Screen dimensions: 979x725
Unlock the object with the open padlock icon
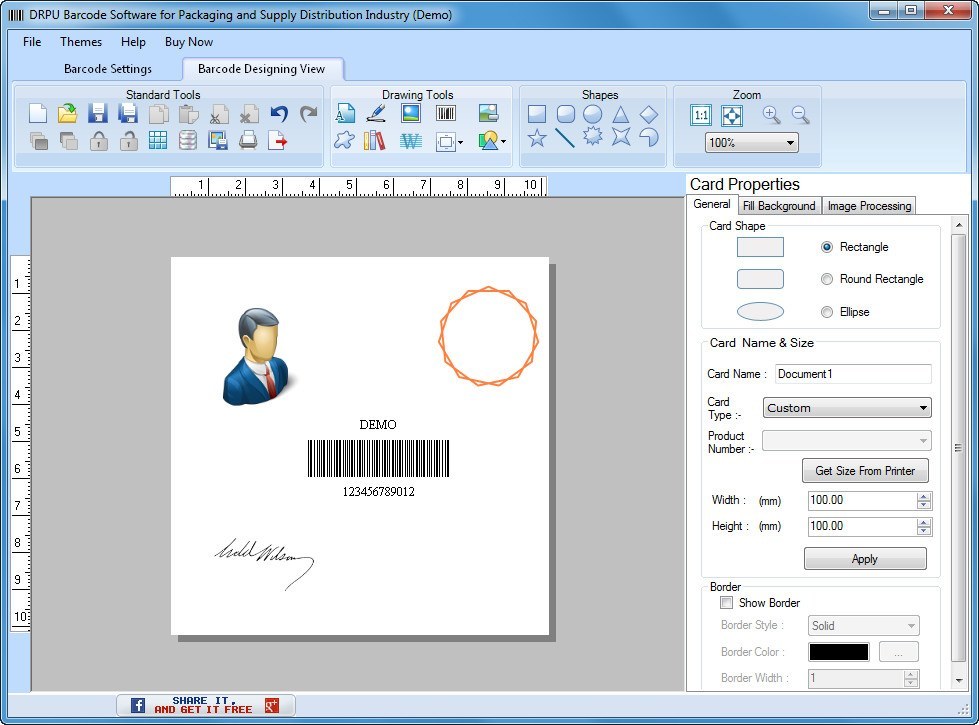coord(129,141)
